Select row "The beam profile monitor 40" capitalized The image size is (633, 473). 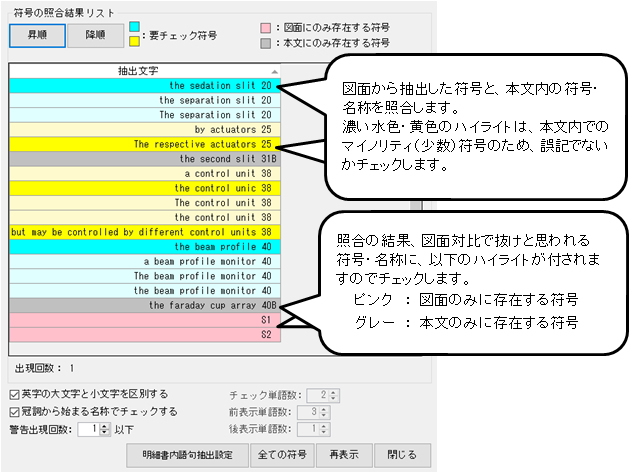145,276
